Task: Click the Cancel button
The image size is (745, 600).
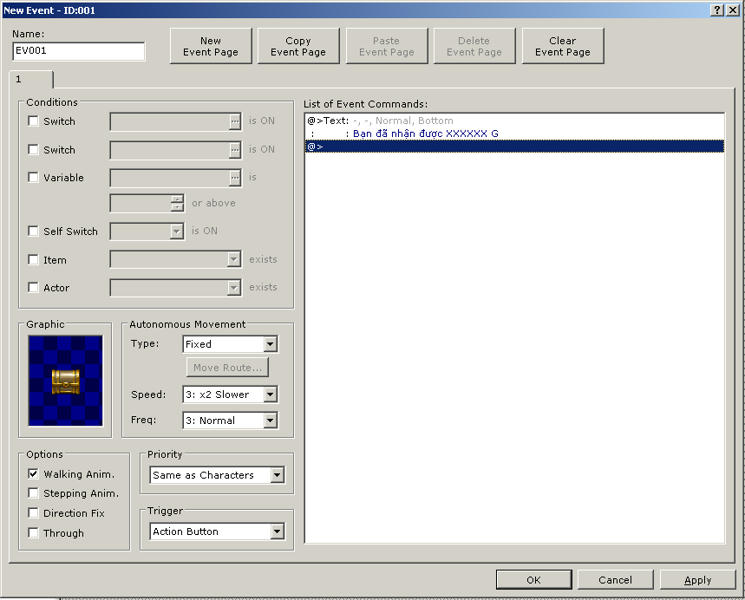Action: 615,580
